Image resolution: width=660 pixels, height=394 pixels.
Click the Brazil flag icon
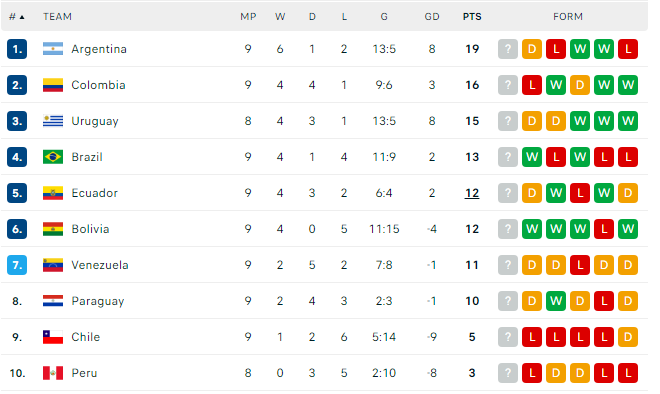point(53,157)
